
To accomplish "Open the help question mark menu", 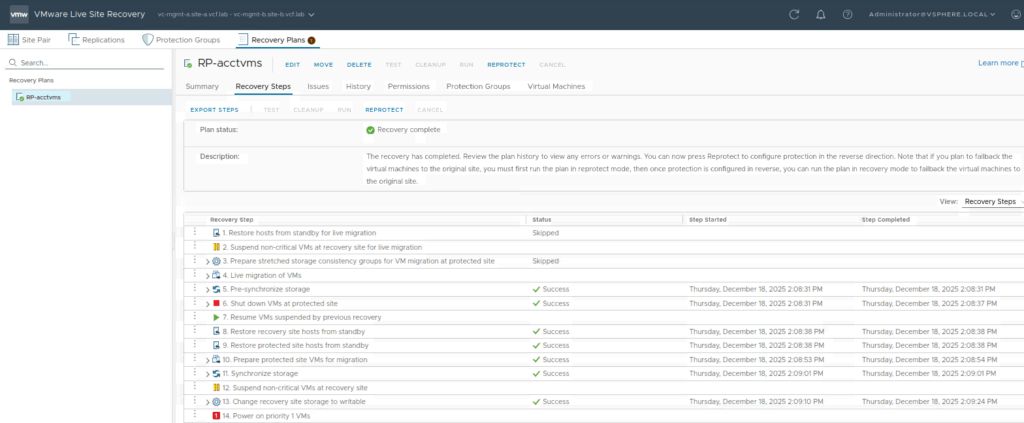I will [x=848, y=15].
